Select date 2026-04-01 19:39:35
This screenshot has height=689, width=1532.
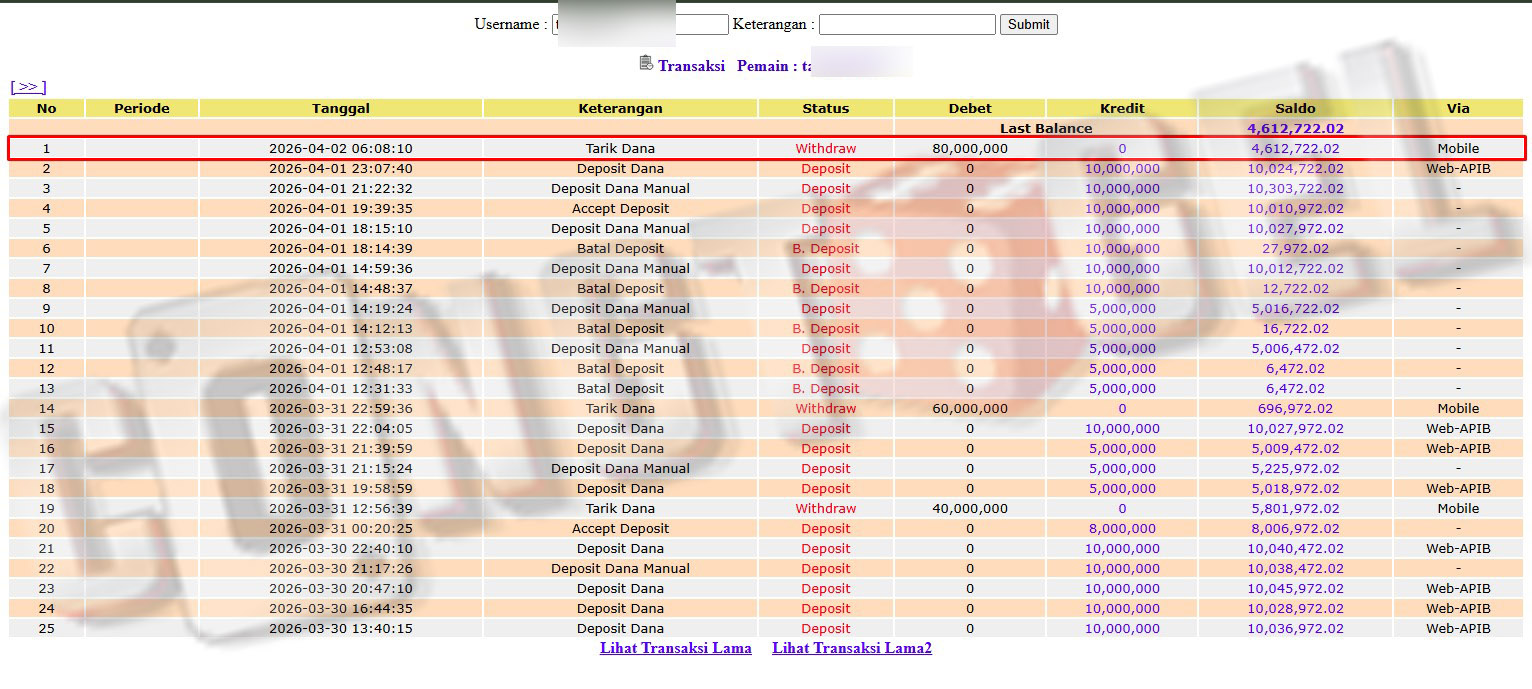[x=341, y=208]
